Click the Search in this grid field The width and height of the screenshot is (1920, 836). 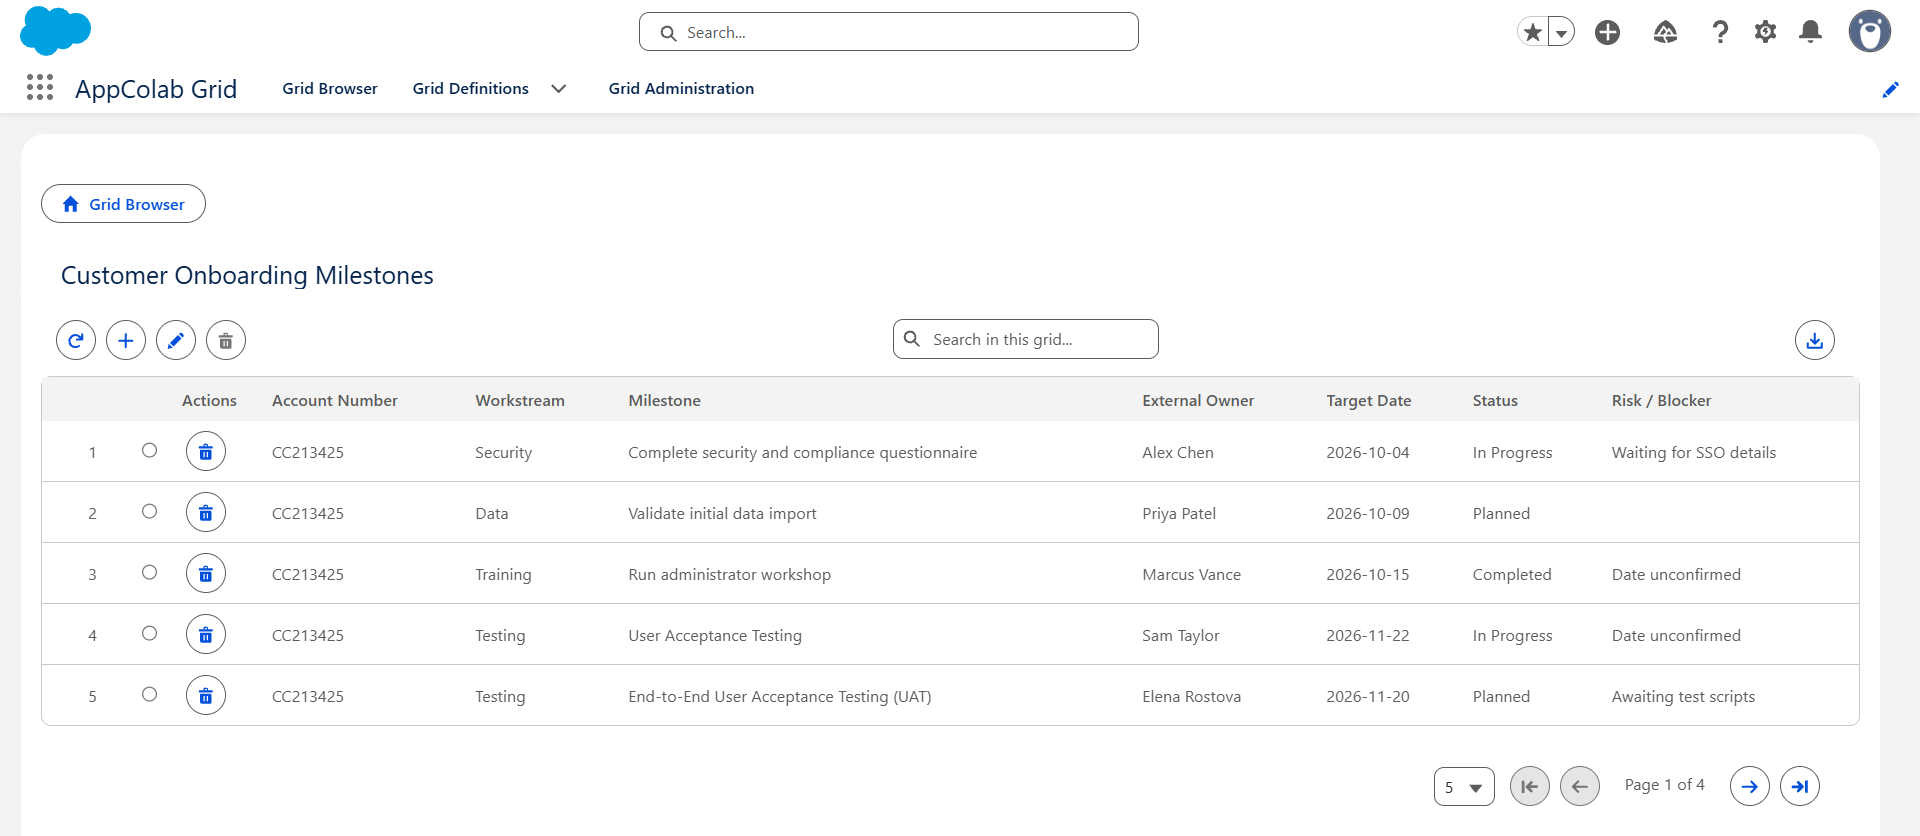pos(1026,339)
